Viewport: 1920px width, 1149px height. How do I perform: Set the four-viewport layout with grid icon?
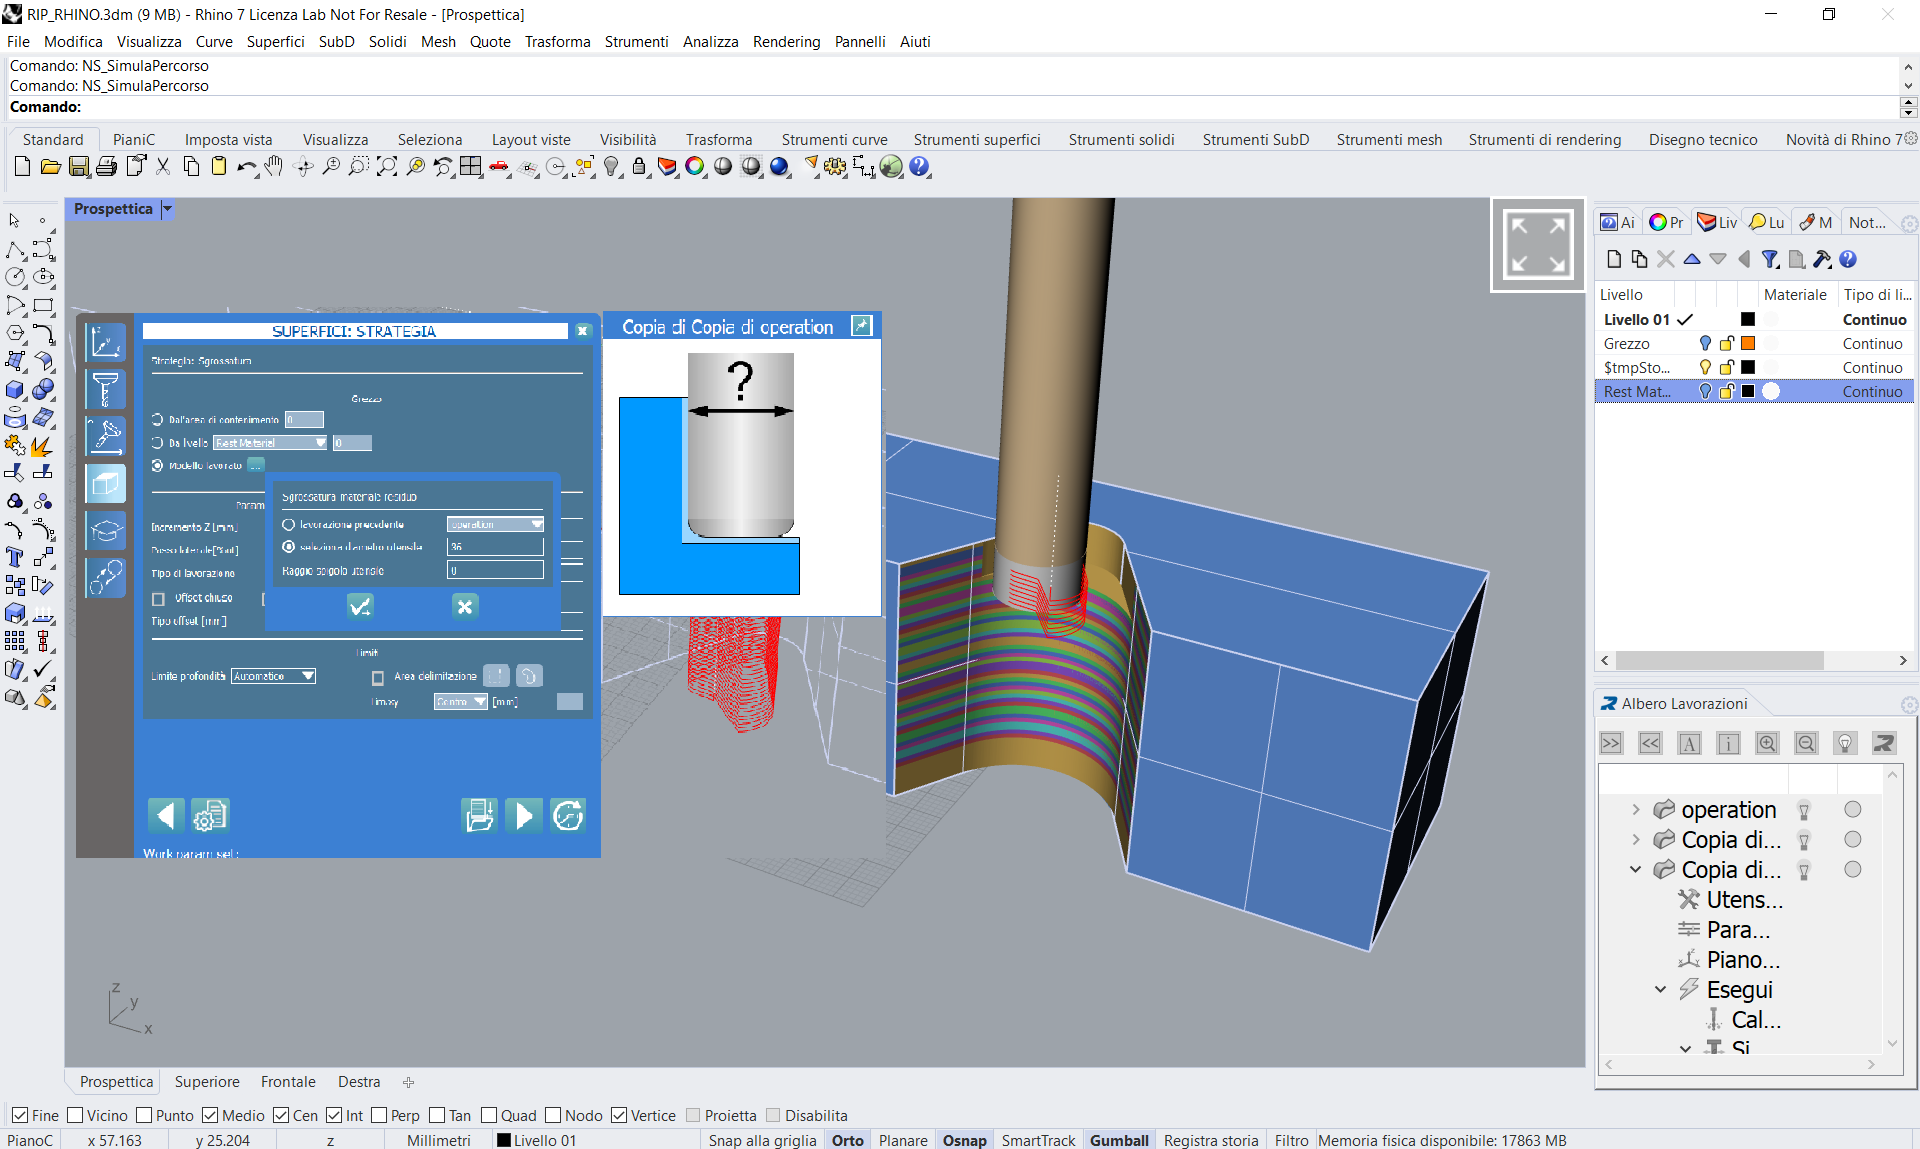coord(471,167)
